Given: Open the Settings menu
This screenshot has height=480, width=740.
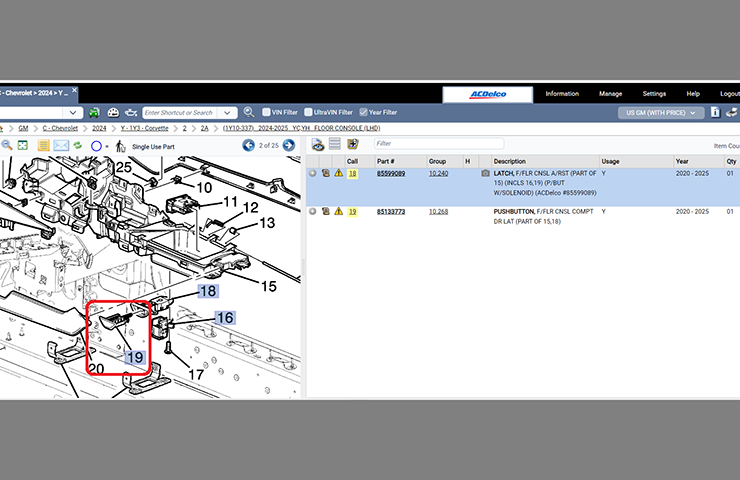Looking at the screenshot, I should tap(654, 94).
